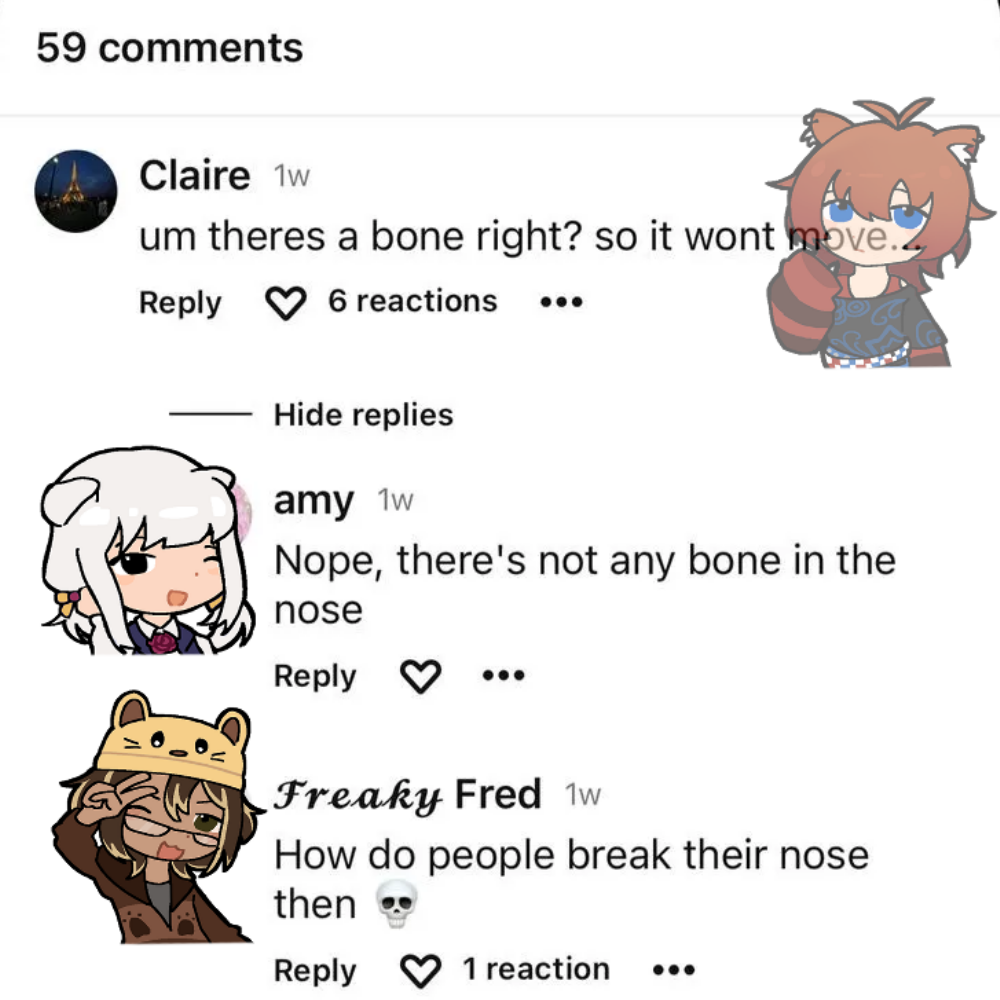Reply to amy's comment
The height and width of the screenshot is (1000, 1000).
pyautogui.click(x=315, y=676)
